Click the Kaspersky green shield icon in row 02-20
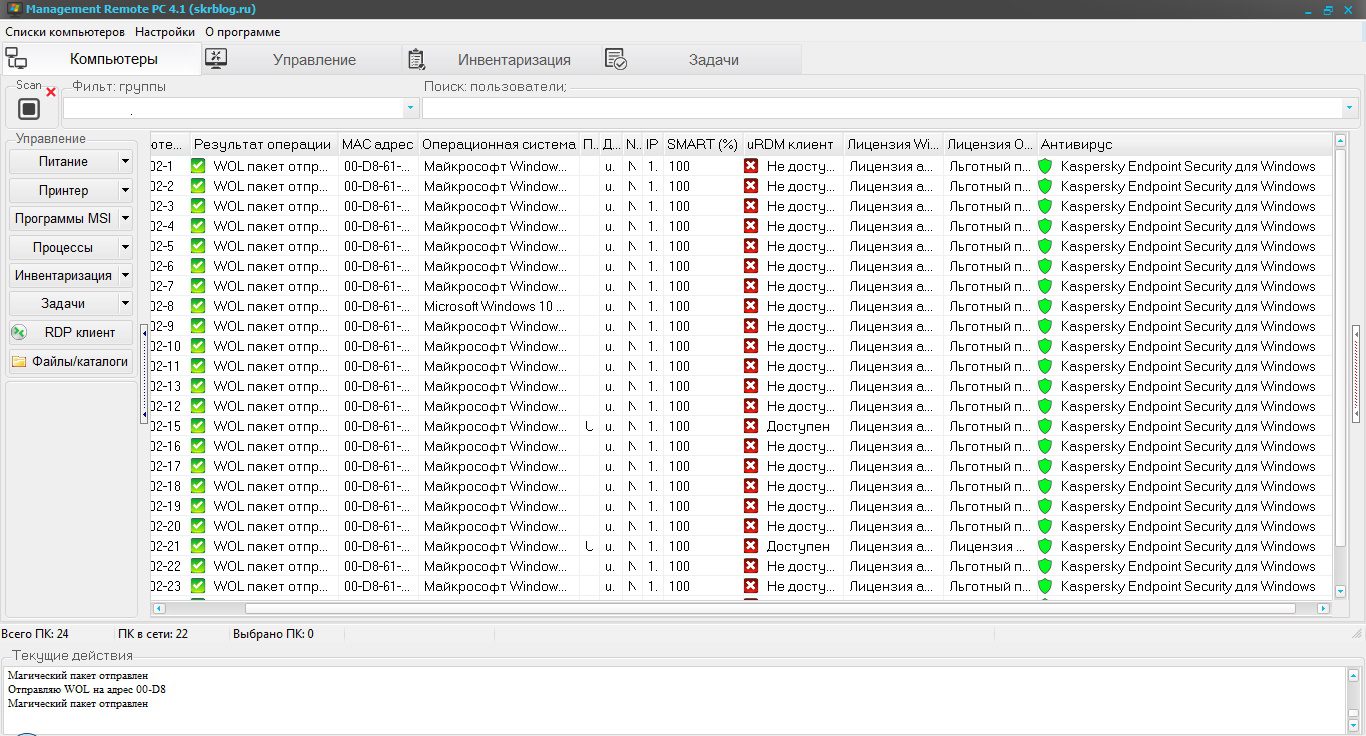The height and width of the screenshot is (736, 1366). click(x=1045, y=526)
